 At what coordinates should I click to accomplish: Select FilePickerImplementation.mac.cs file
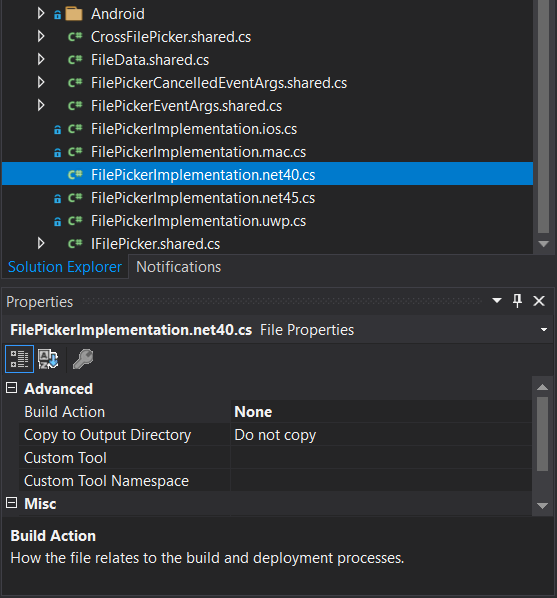point(198,152)
